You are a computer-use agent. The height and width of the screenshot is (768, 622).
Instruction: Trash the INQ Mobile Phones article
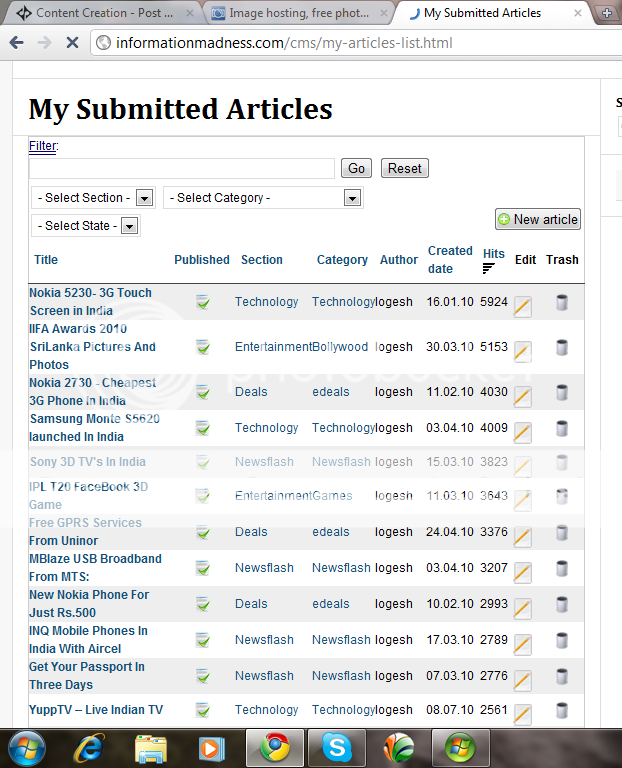562,640
